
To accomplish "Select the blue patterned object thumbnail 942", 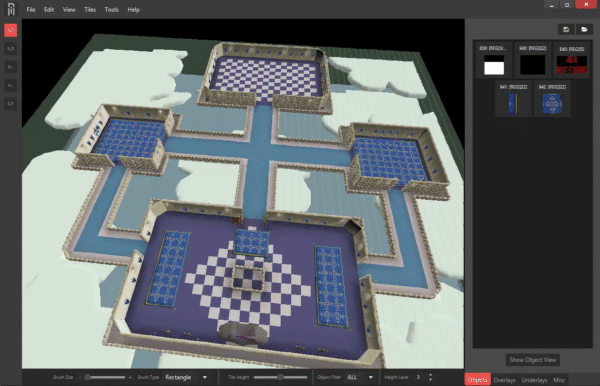I will pos(552,99).
